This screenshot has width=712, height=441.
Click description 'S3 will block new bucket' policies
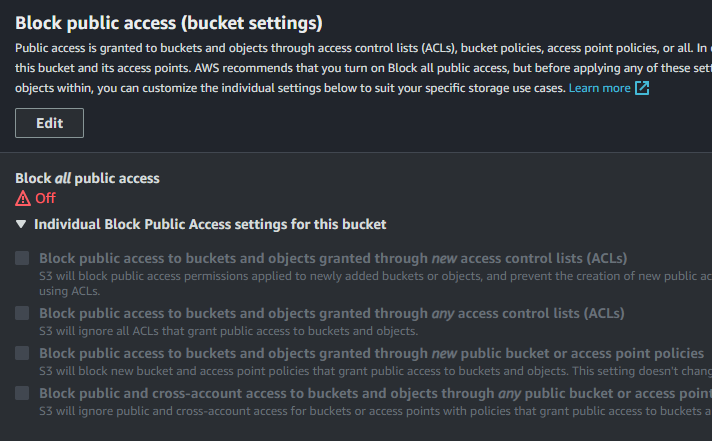pyautogui.click(x=376, y=371)
